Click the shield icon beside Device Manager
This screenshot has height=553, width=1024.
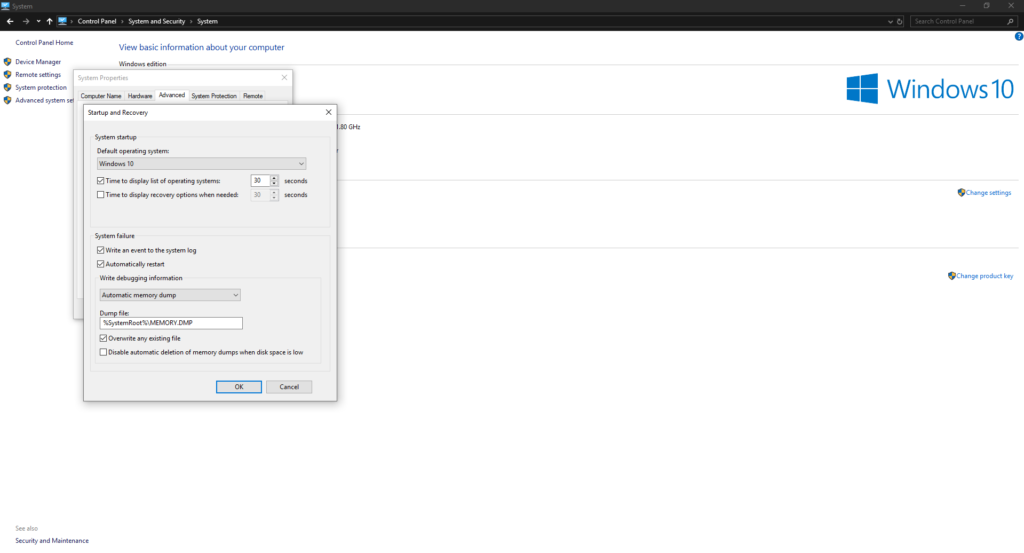[8, 62]
